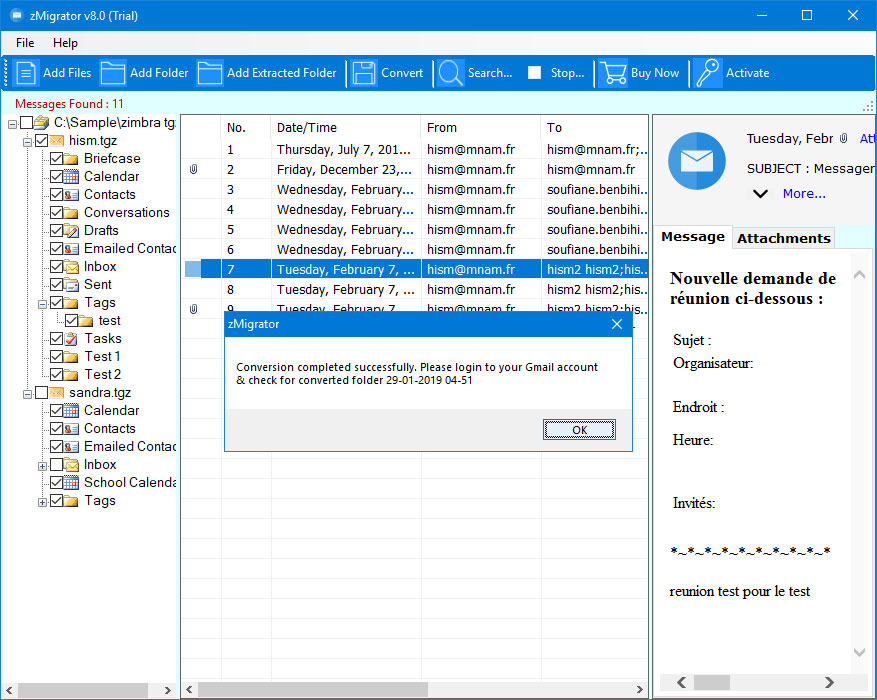The image size is (877, 700).
Task: Collapse the sandra.tgz tree node
Action: click(27, 394)
